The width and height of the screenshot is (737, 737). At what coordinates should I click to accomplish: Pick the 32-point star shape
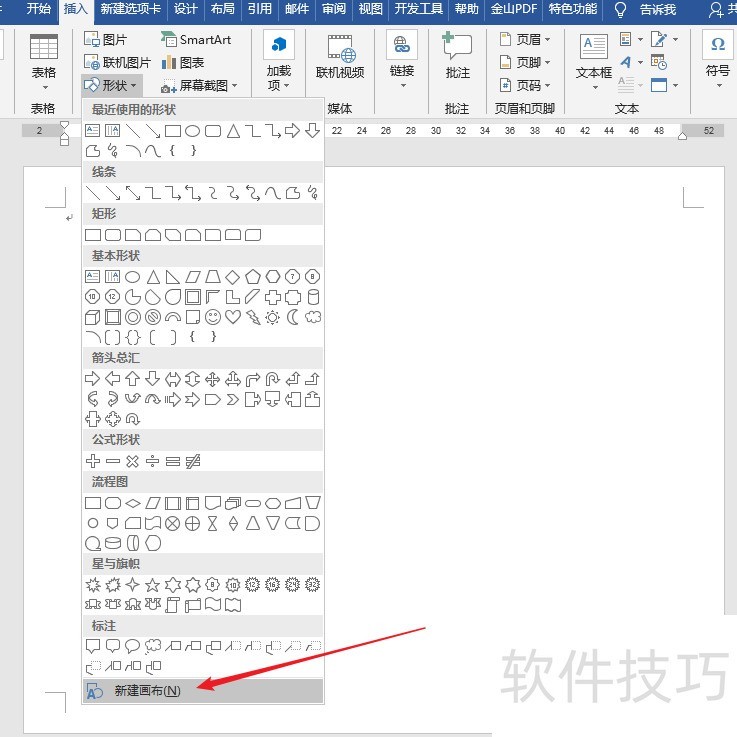pos(313,584)
